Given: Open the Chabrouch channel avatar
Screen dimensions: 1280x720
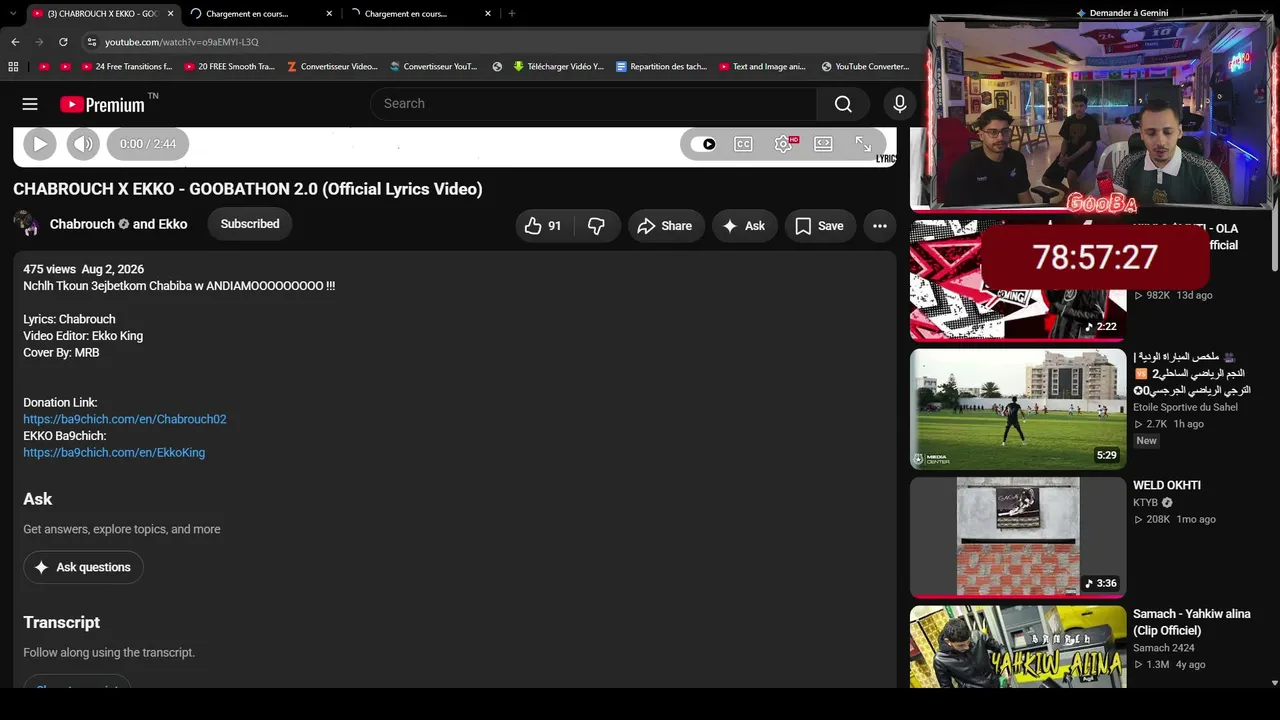Looking at the screenshot, I should (x=27, y=224).
